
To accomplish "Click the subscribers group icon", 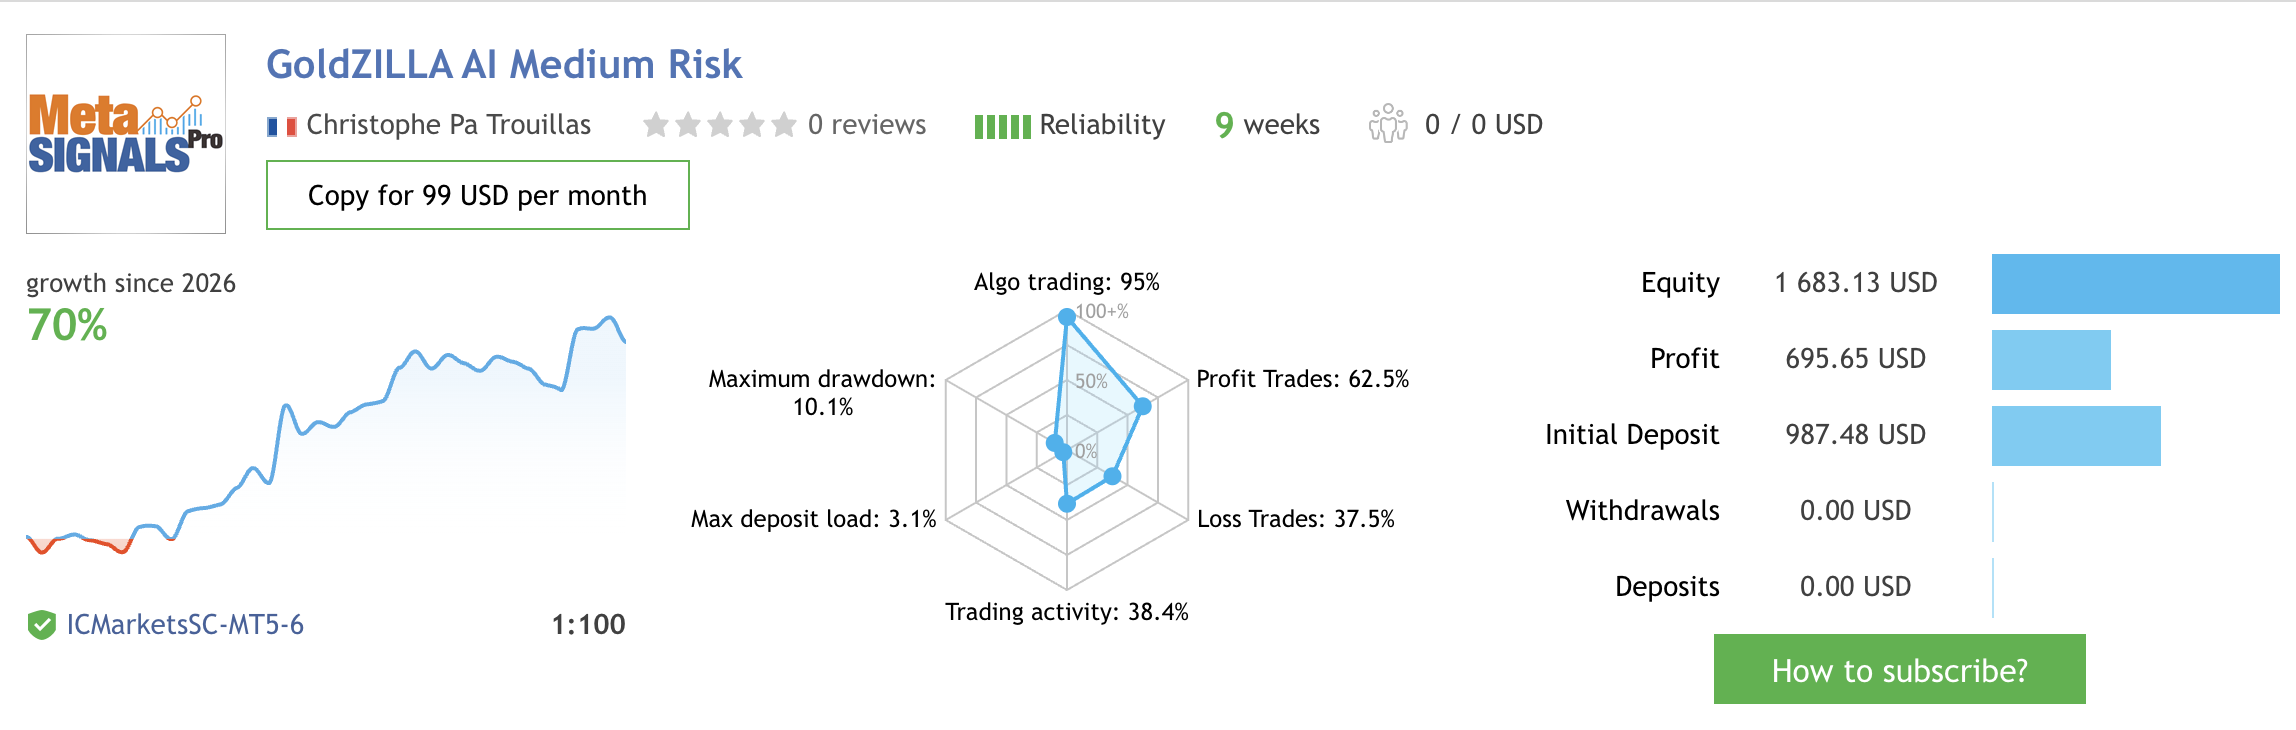I will (1387, 124).
